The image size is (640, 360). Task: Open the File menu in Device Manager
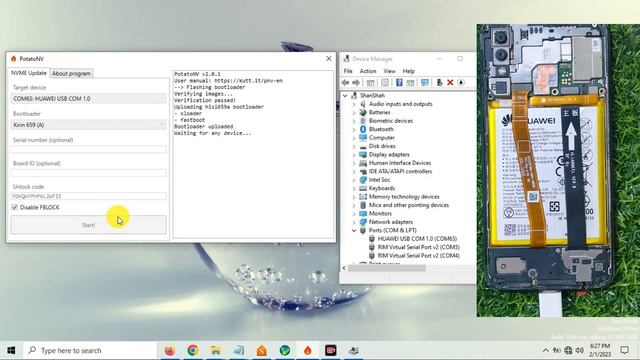point(348,71)
